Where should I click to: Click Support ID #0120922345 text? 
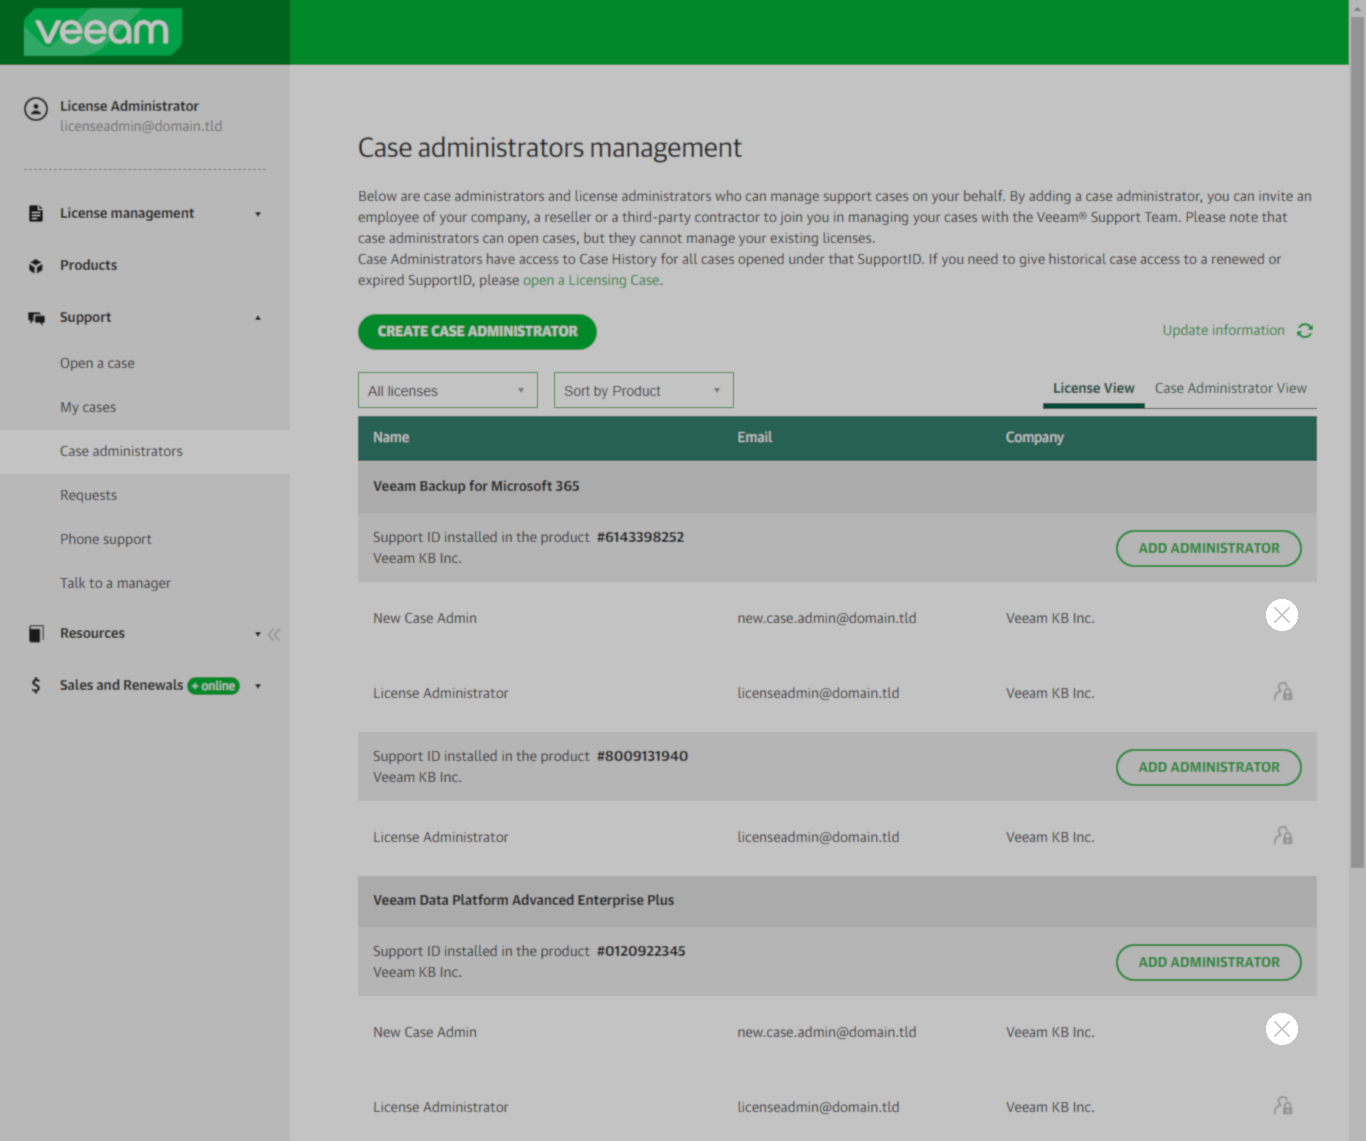coord(641,952)
